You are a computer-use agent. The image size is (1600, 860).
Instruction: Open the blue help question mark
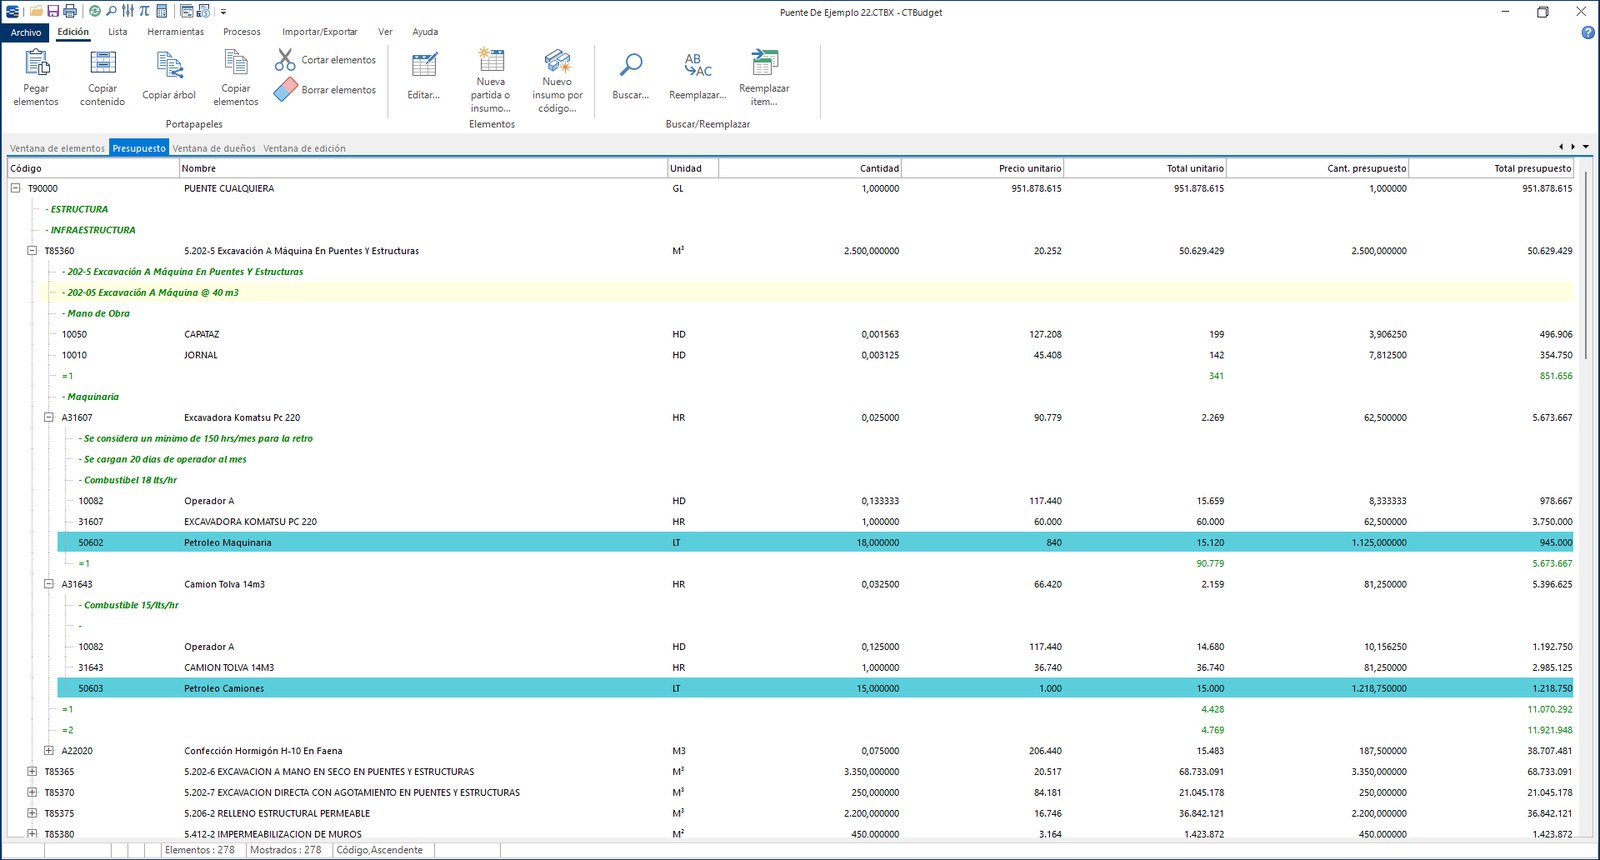1588,33
